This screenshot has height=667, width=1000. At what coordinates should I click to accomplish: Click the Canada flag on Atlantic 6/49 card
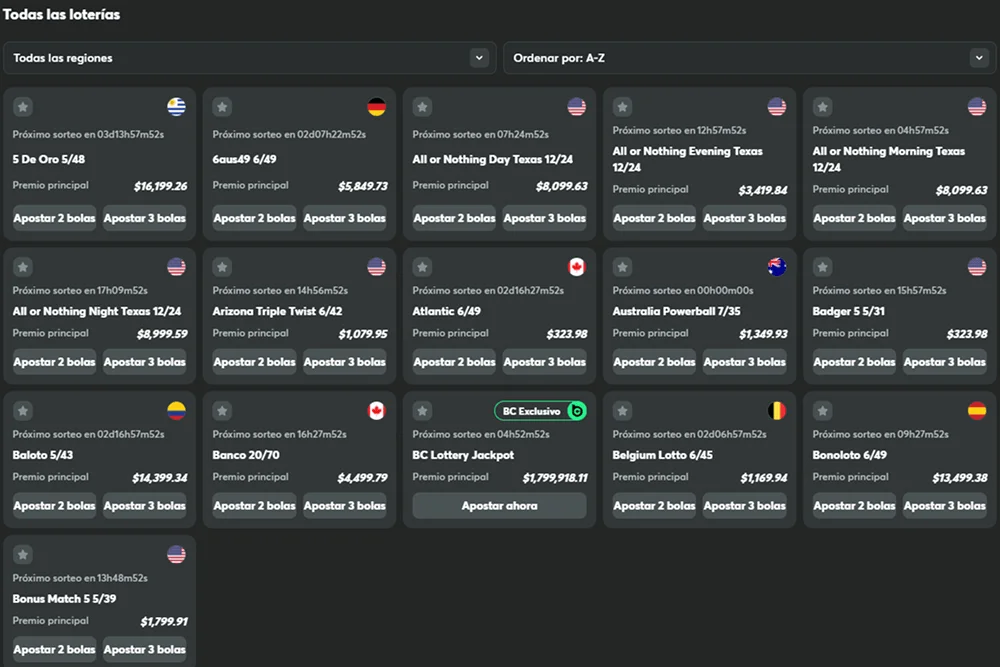coord(577,267)
